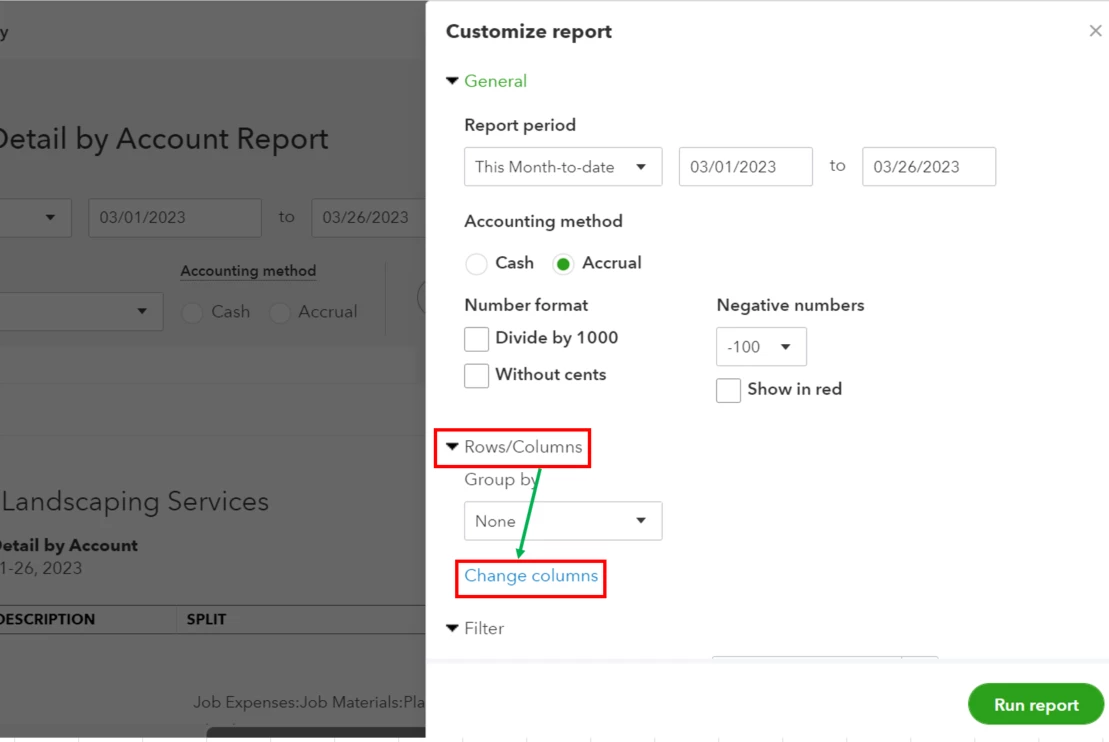Click the DESCRIPTION column header
This screenshot has height=742, width=1109.
pyautogui.click(x=47, y=620)
